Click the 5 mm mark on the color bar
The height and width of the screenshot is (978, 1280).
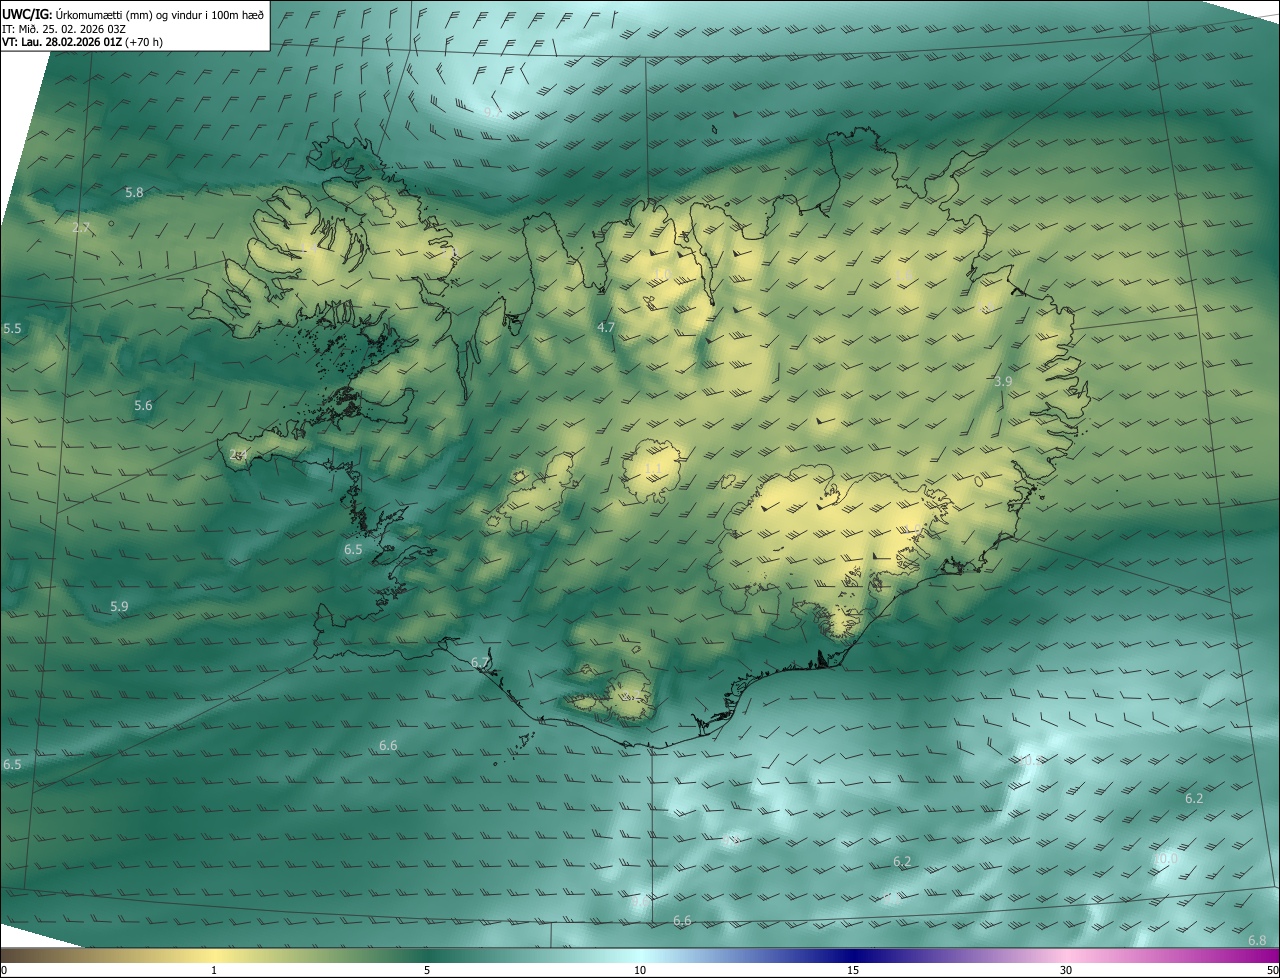click(x=427, y=970)
